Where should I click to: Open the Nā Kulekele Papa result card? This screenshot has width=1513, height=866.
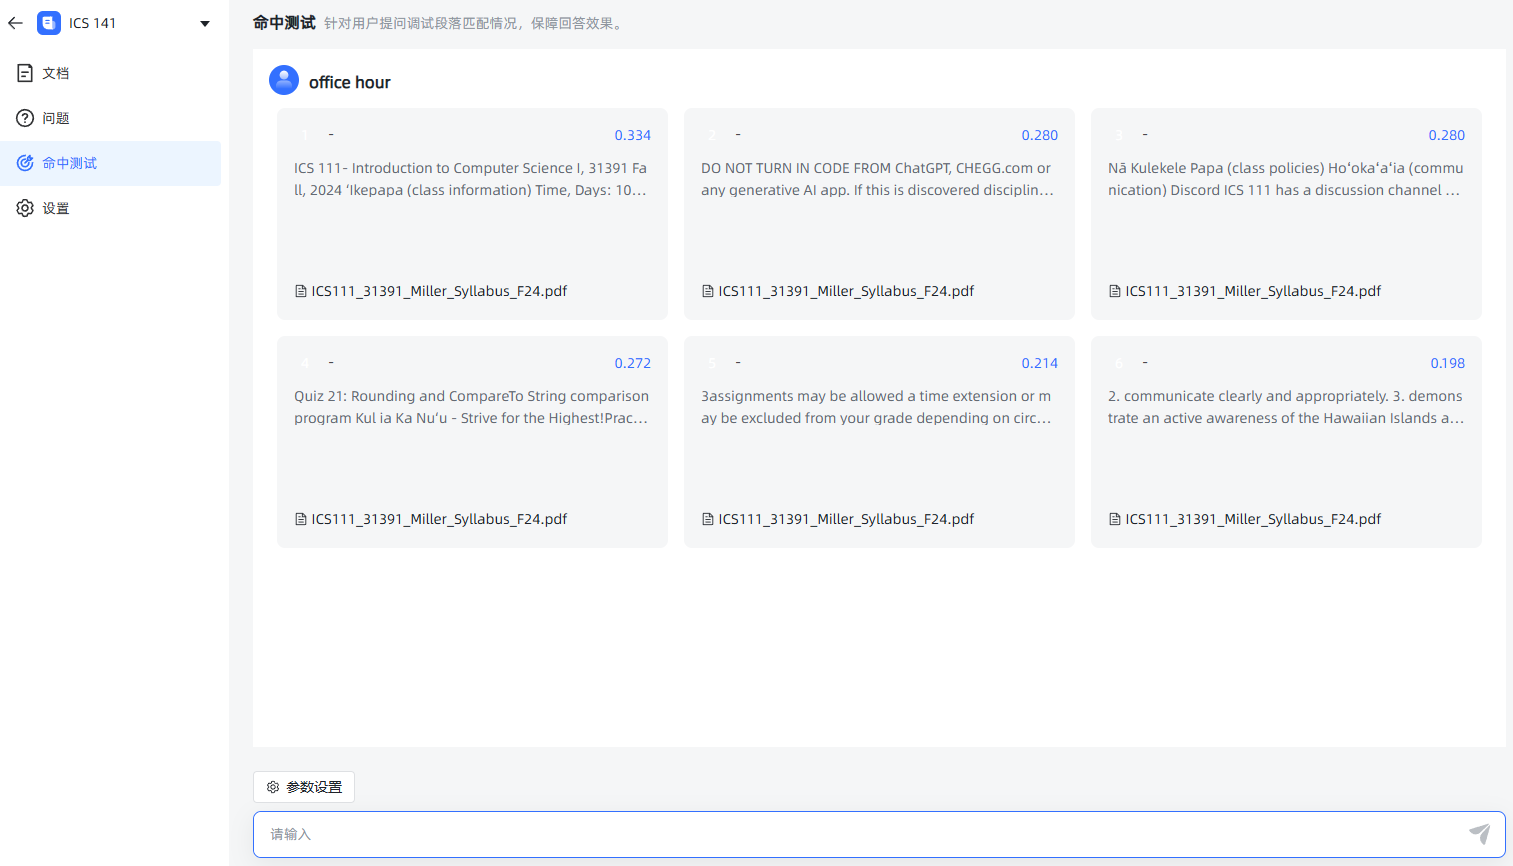click(x=1285, y=213)
